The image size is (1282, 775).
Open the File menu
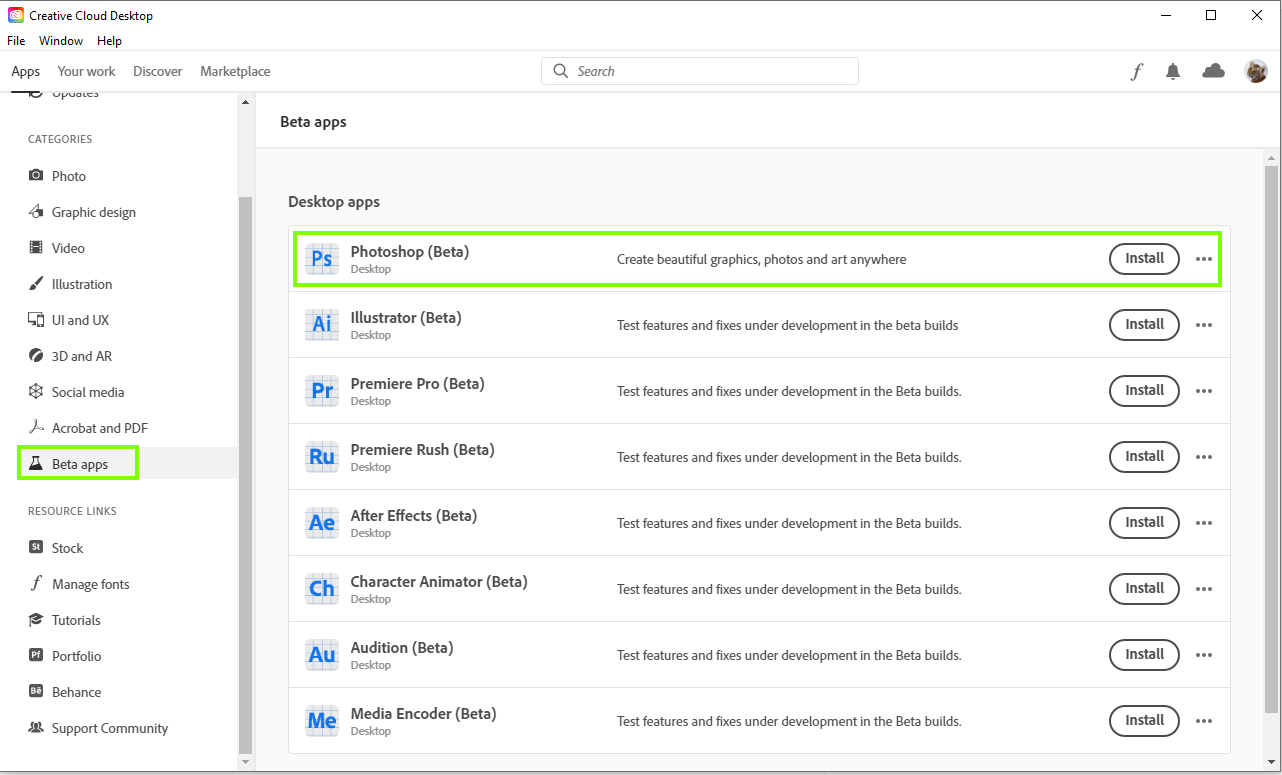pos(16,41)
